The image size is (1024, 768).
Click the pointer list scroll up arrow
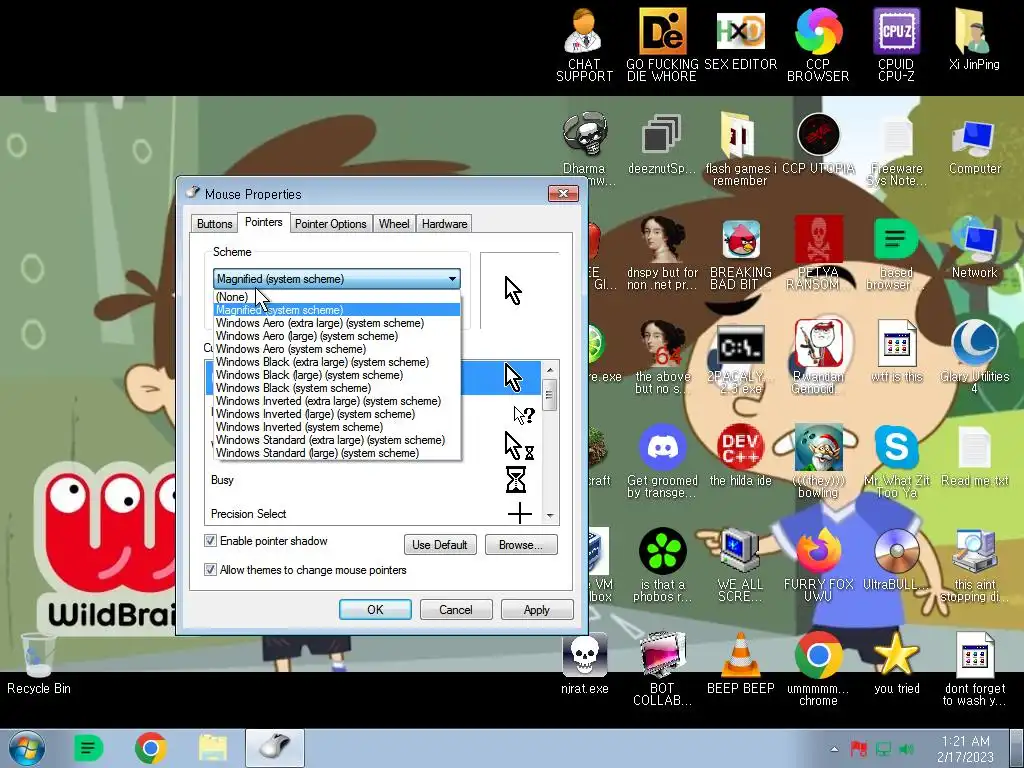coord(550,369)
